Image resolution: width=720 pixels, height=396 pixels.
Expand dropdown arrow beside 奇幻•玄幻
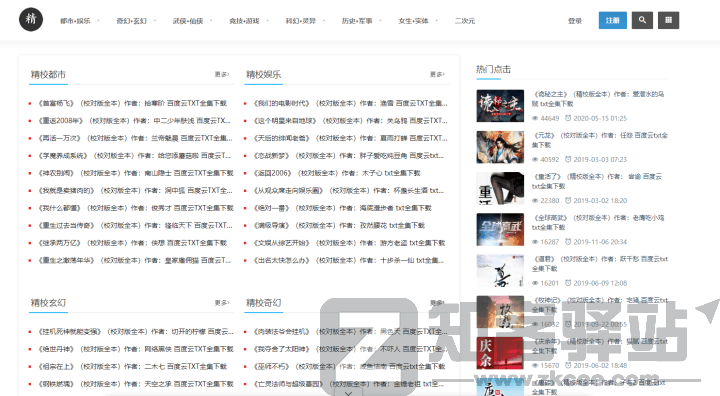(x=154, y=21)
